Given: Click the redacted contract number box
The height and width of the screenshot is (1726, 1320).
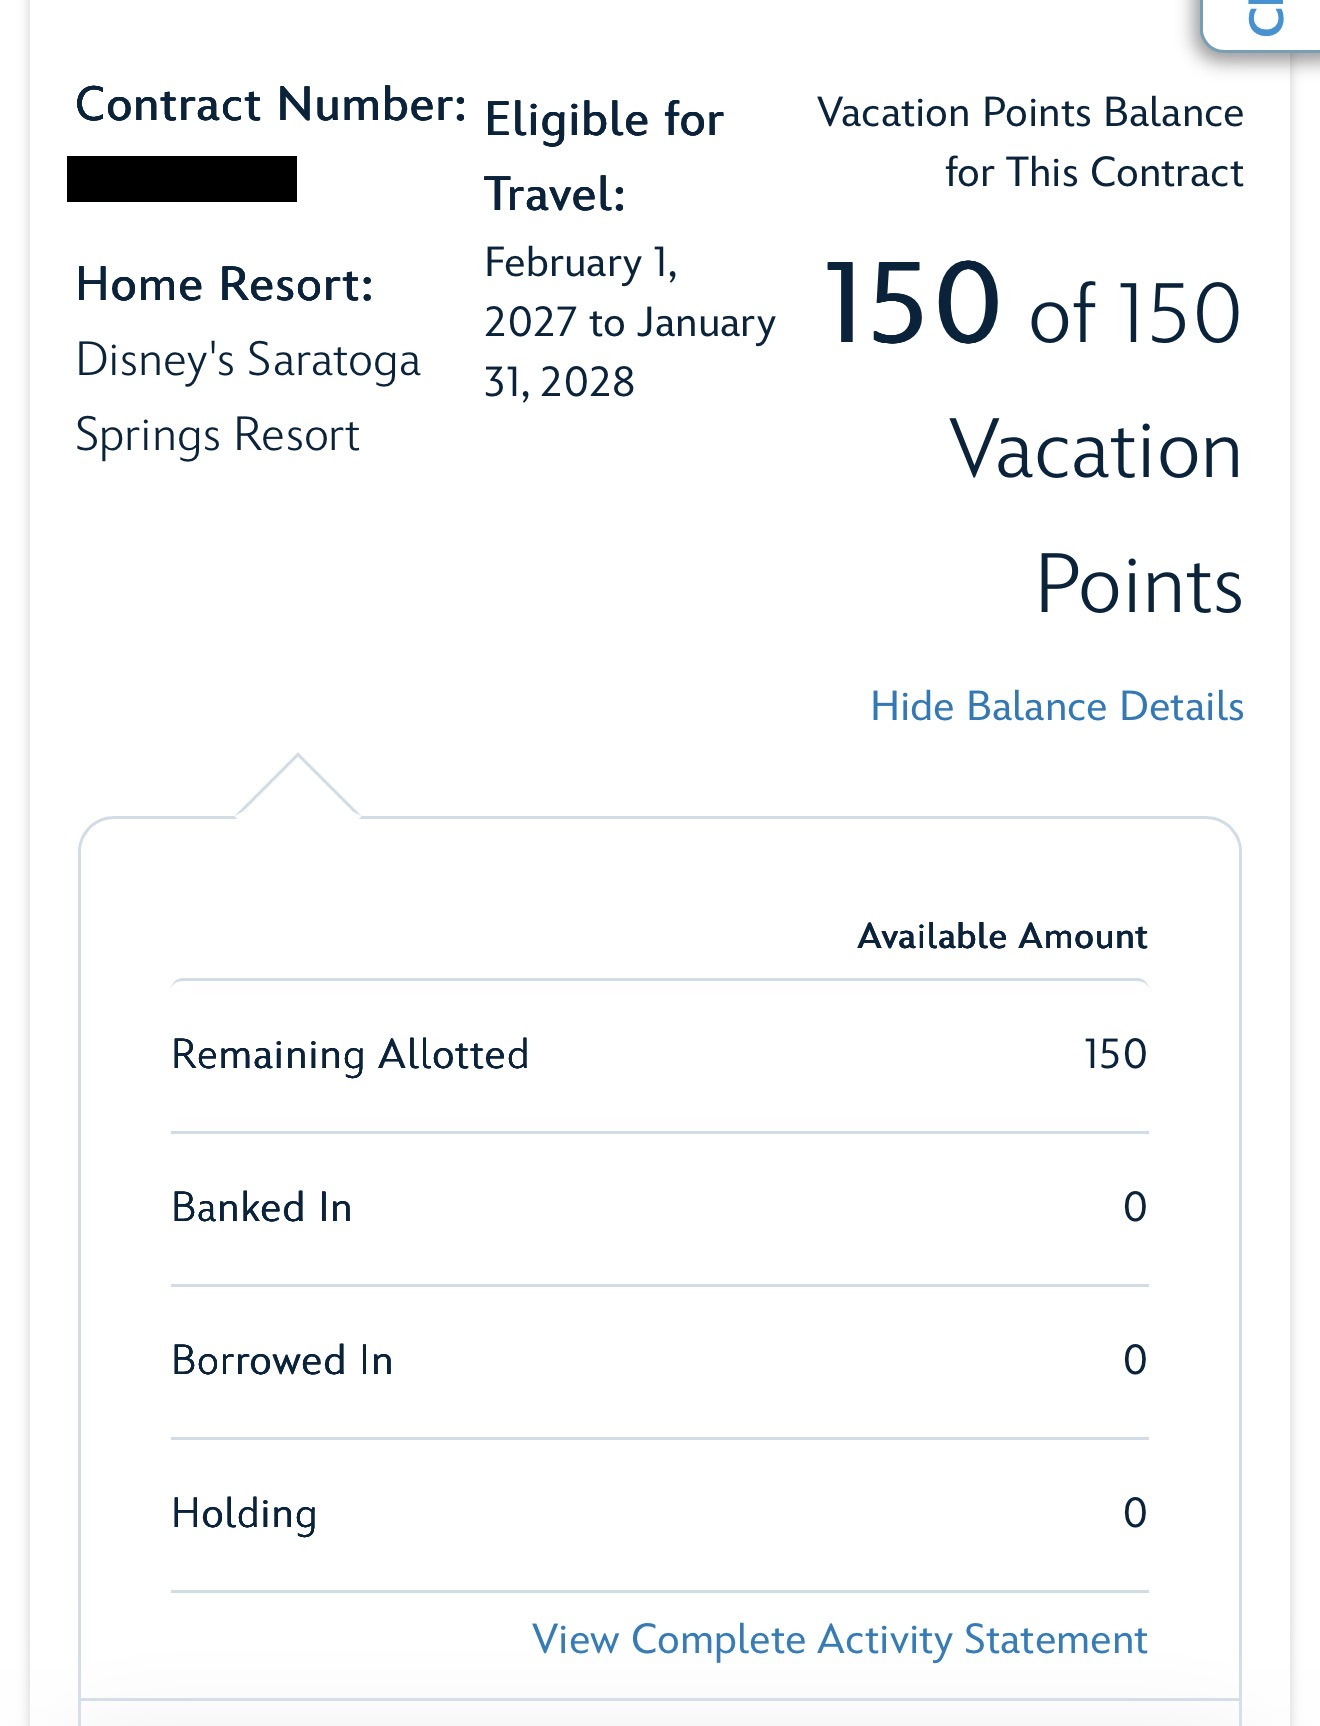Looking at the screenshot, I should pos(182,179).
